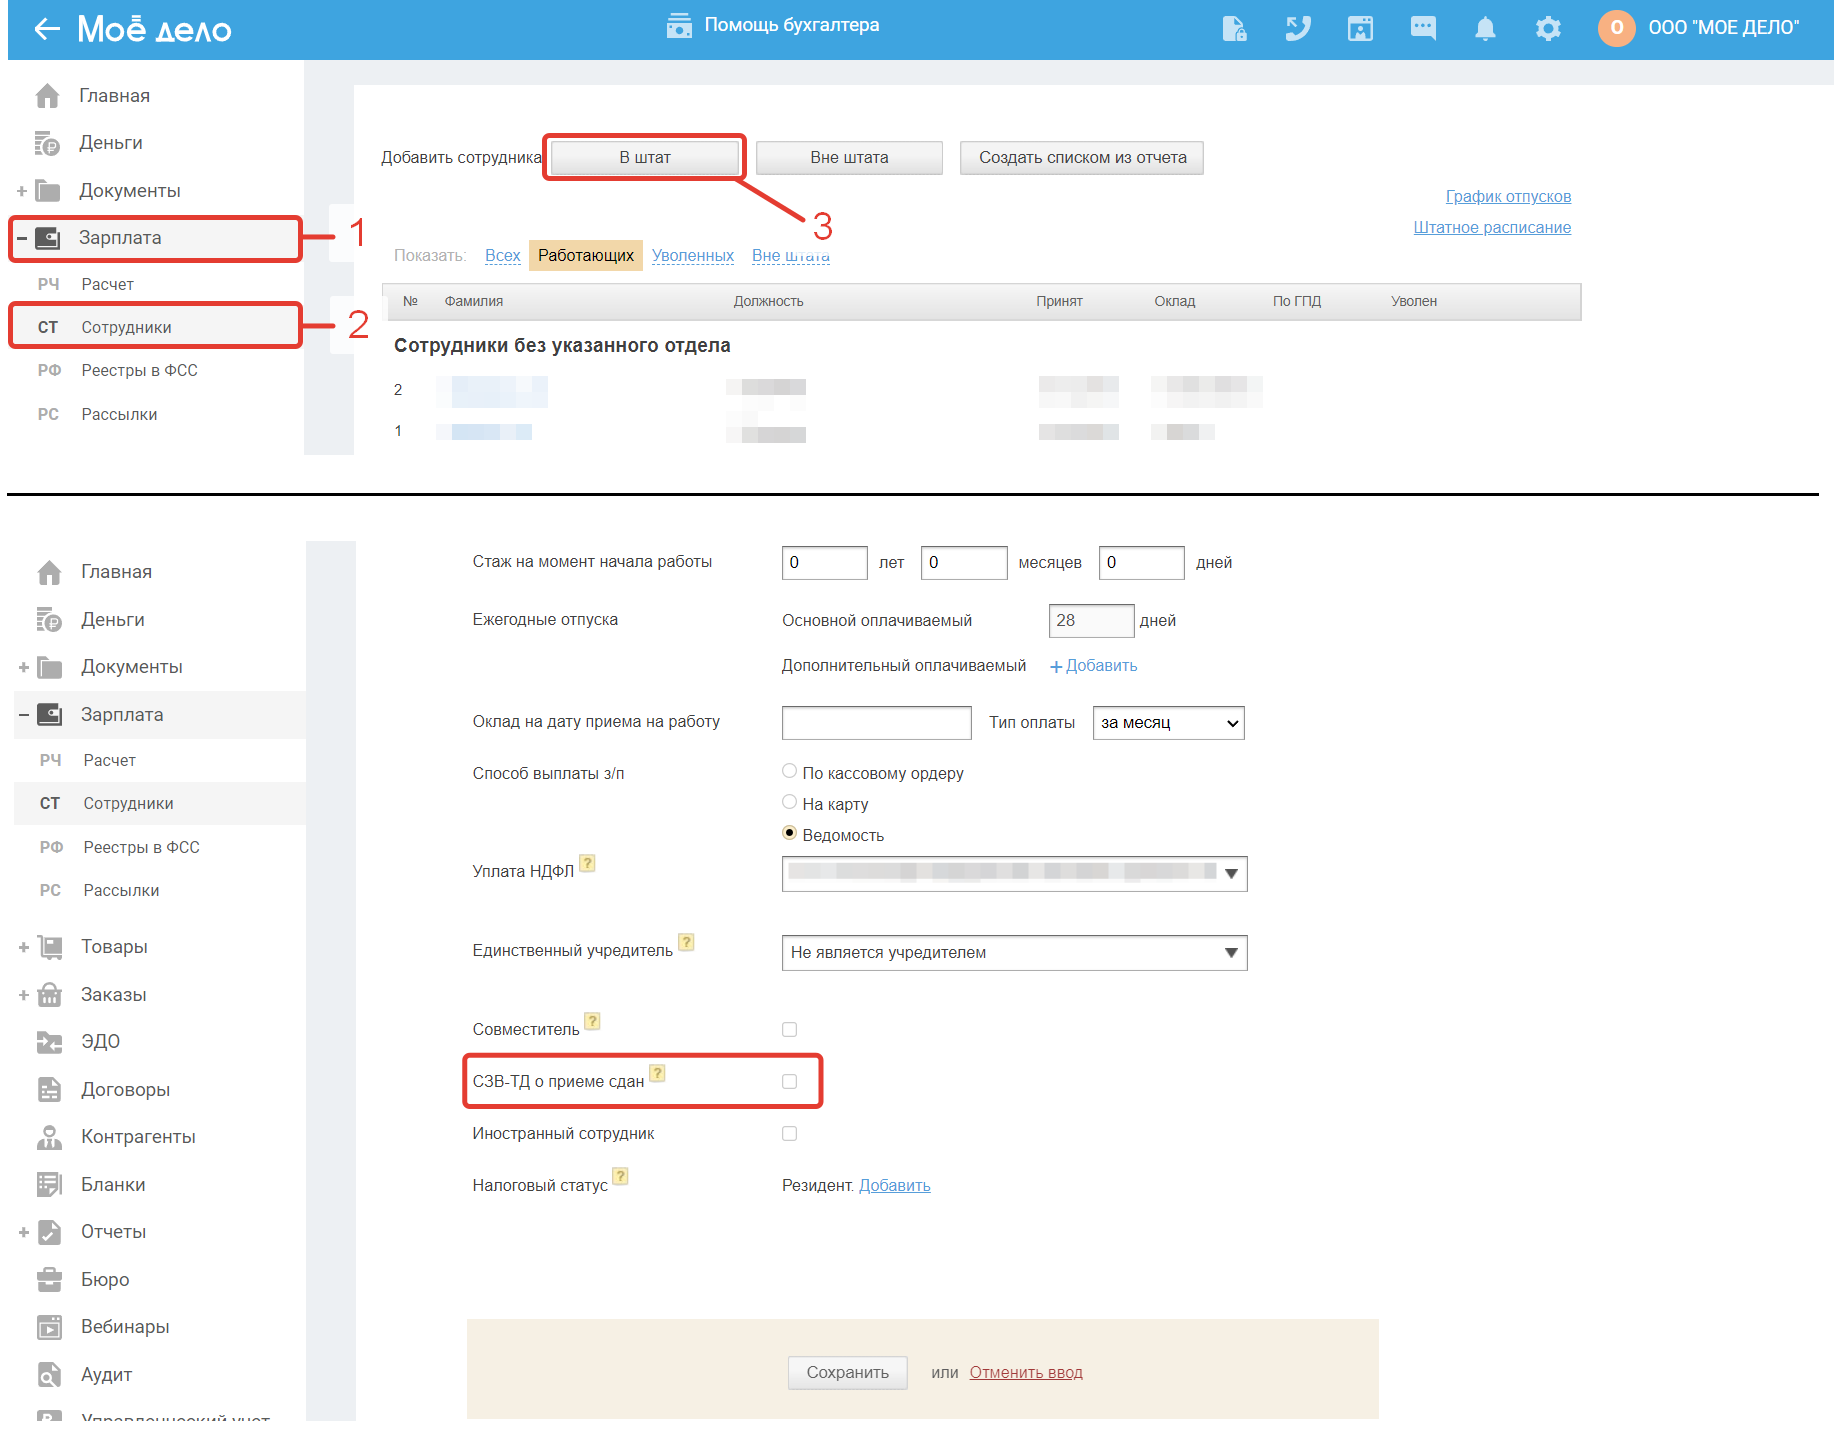Select the На карту payment radio button

(x=790, y=802)
